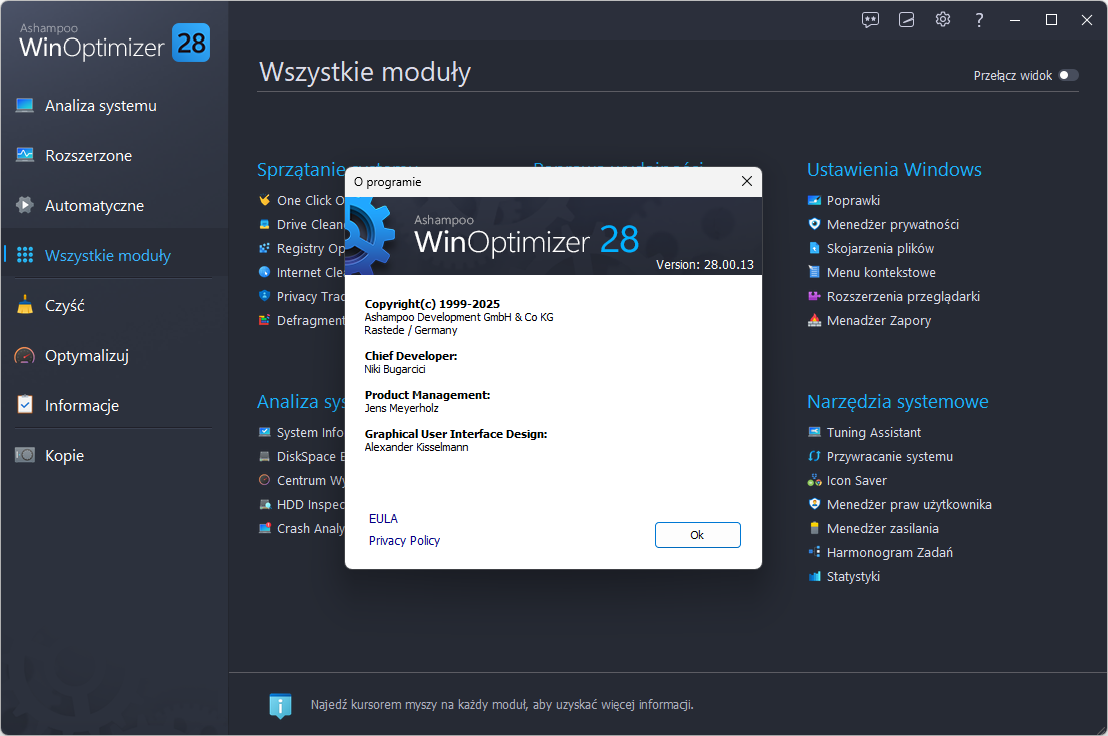Image resolution: width=1108 pixels, height=736 pixels.
Task: Click the Wszystkie moduły grid icon
Action: pyautogui.click(x=25, y=255)
